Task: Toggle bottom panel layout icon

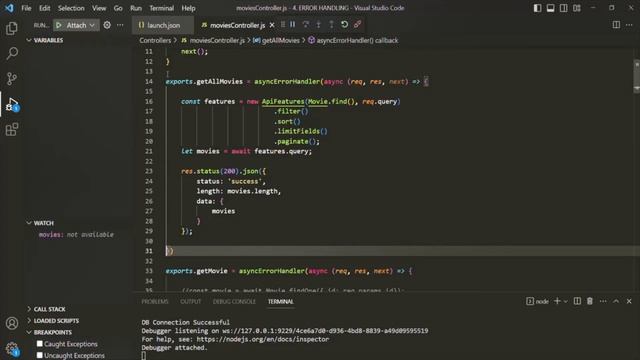Action: coord(551,8)
